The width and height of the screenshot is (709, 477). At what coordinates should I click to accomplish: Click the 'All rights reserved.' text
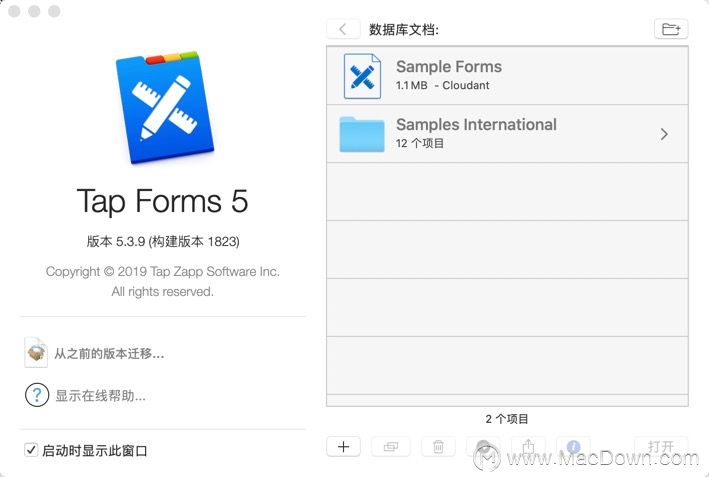pos(162,292)
